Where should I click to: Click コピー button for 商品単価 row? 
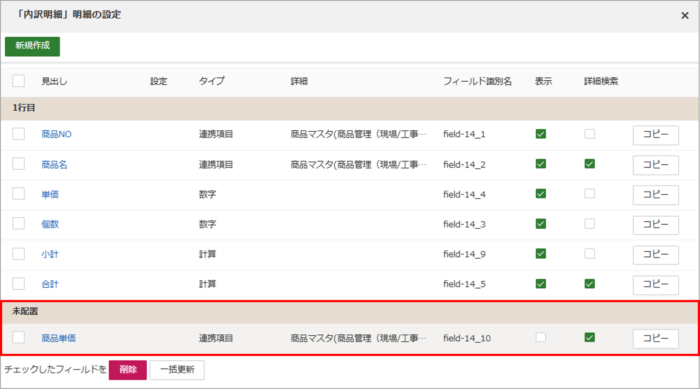click(x=655, y=339)
